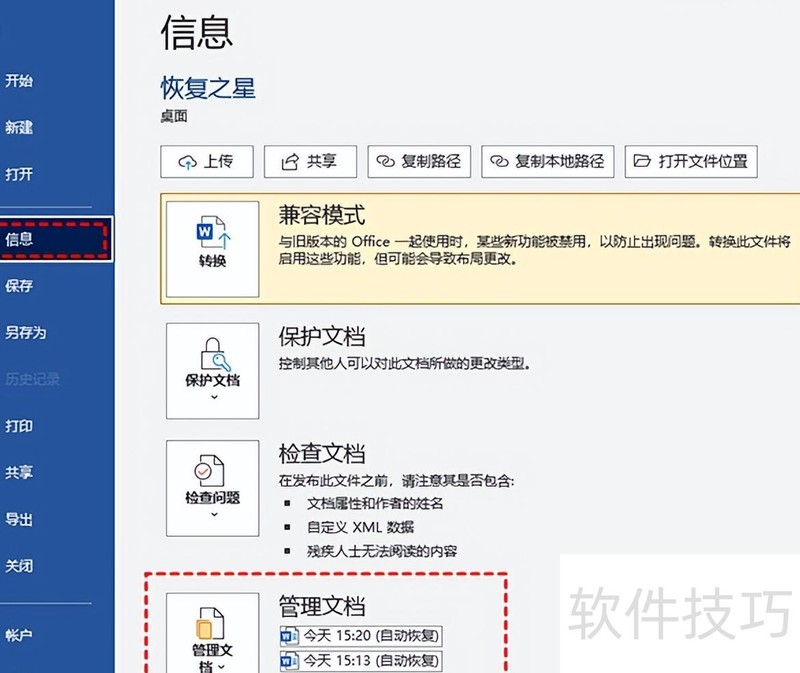This screenshot has width=800, height=673.
Task: Expand the 管理文档 dropdown arrow
Action: pos(222,666)
